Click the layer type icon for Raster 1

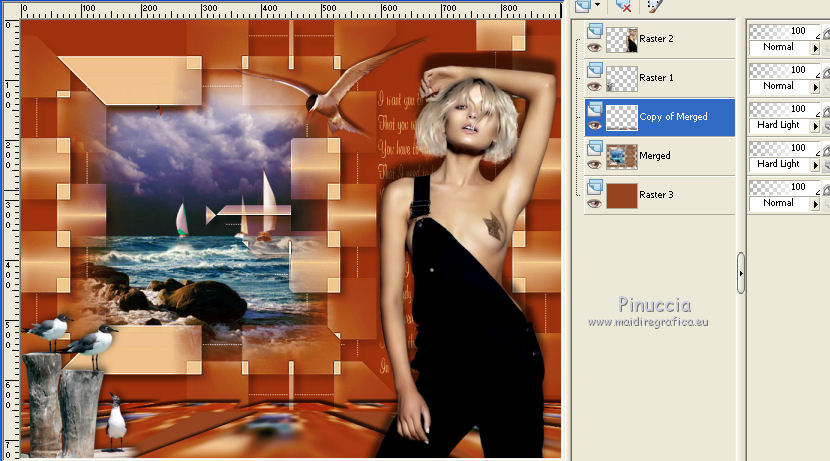point(594,70)
